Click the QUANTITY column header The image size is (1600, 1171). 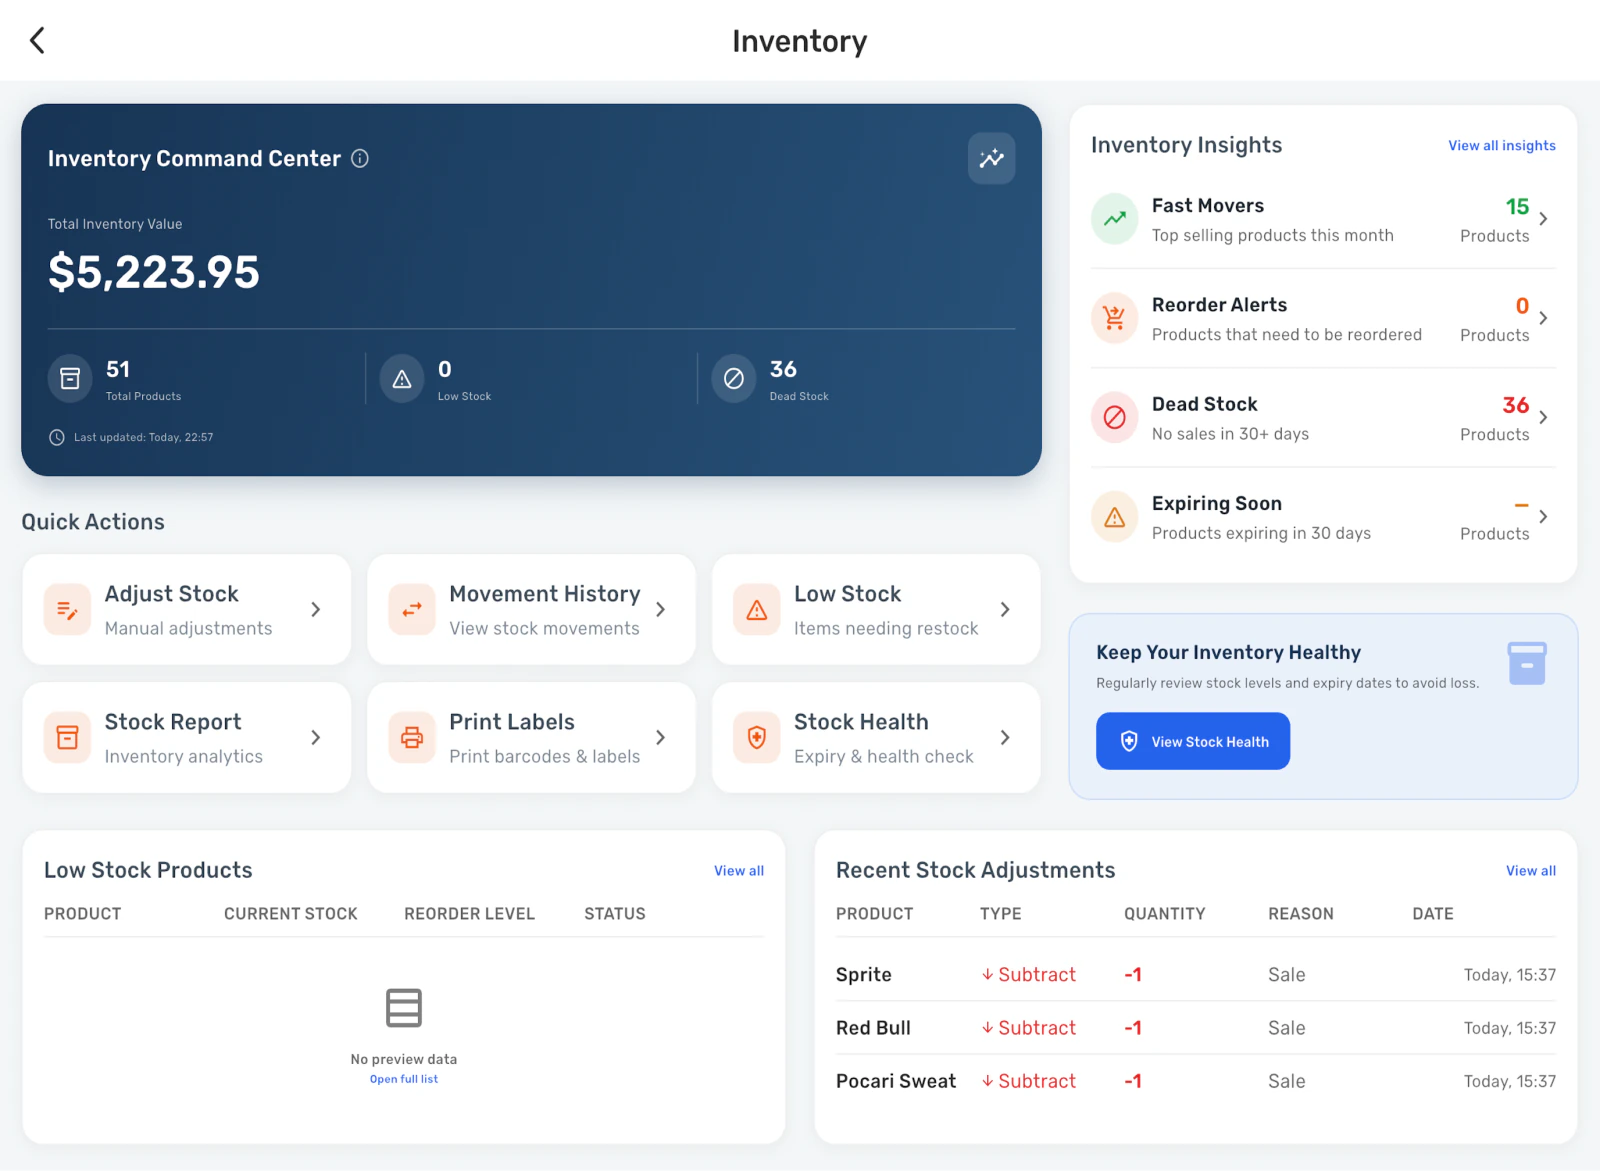1164,914
